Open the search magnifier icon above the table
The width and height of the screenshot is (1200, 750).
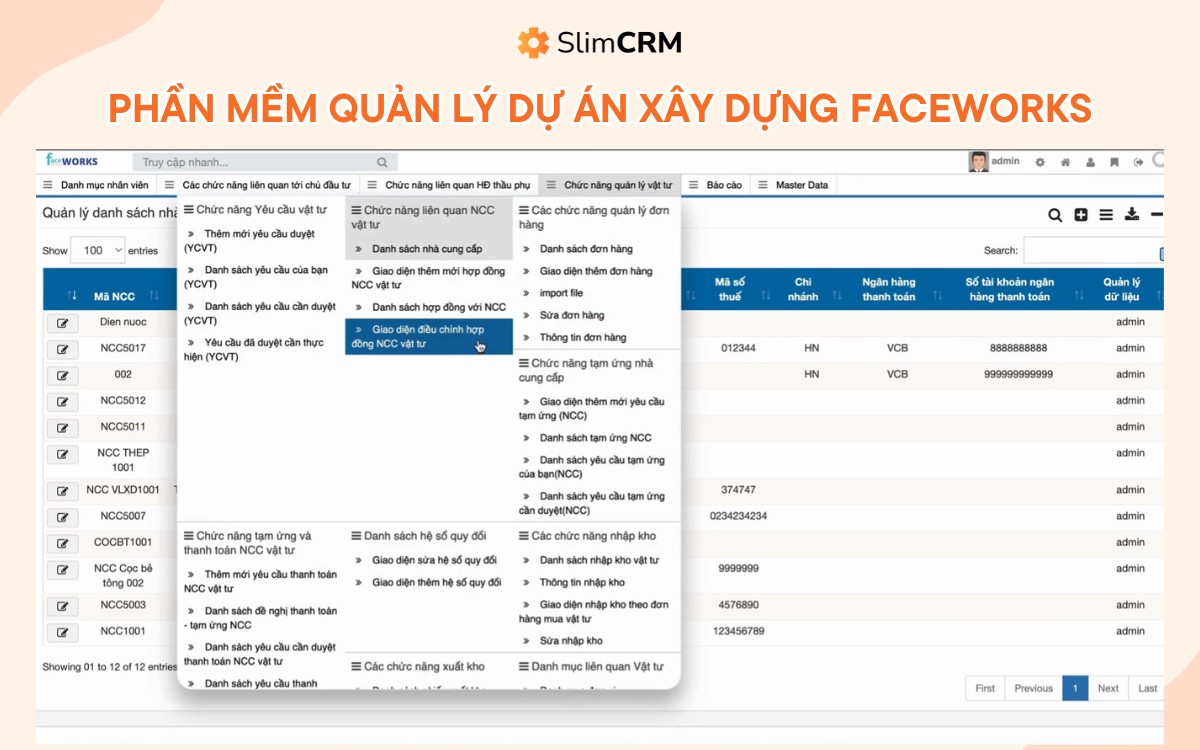(x=1055, y=214)
